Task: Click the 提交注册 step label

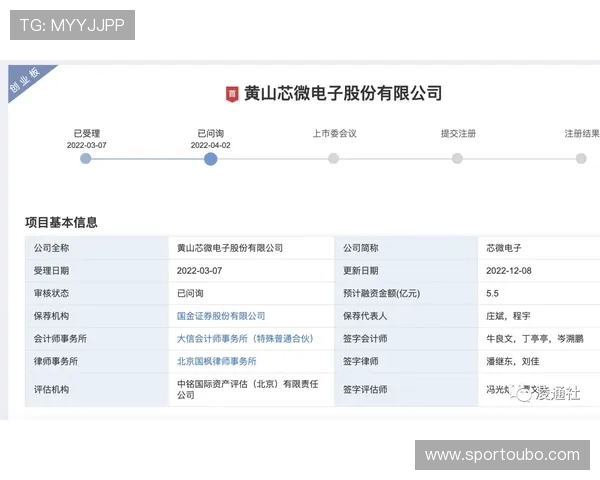Action: [x=458, y=134]
